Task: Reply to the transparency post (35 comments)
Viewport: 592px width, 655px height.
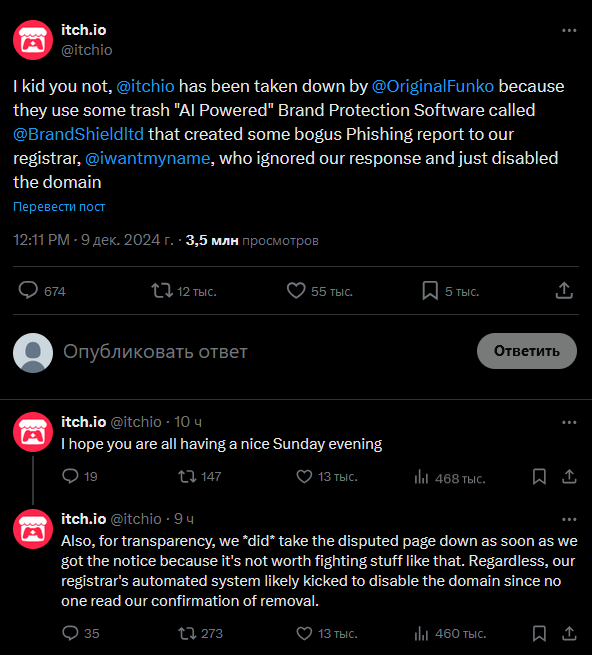Action: (70, 634)
